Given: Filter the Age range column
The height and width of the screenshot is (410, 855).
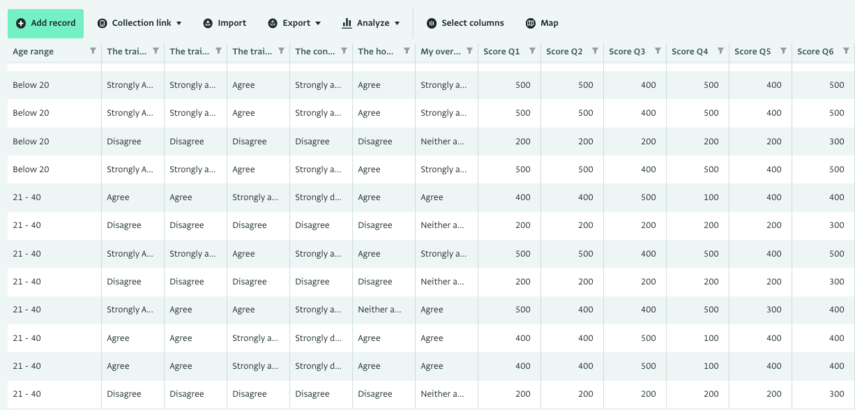Looking at the screenshot, I should (93, 51).
